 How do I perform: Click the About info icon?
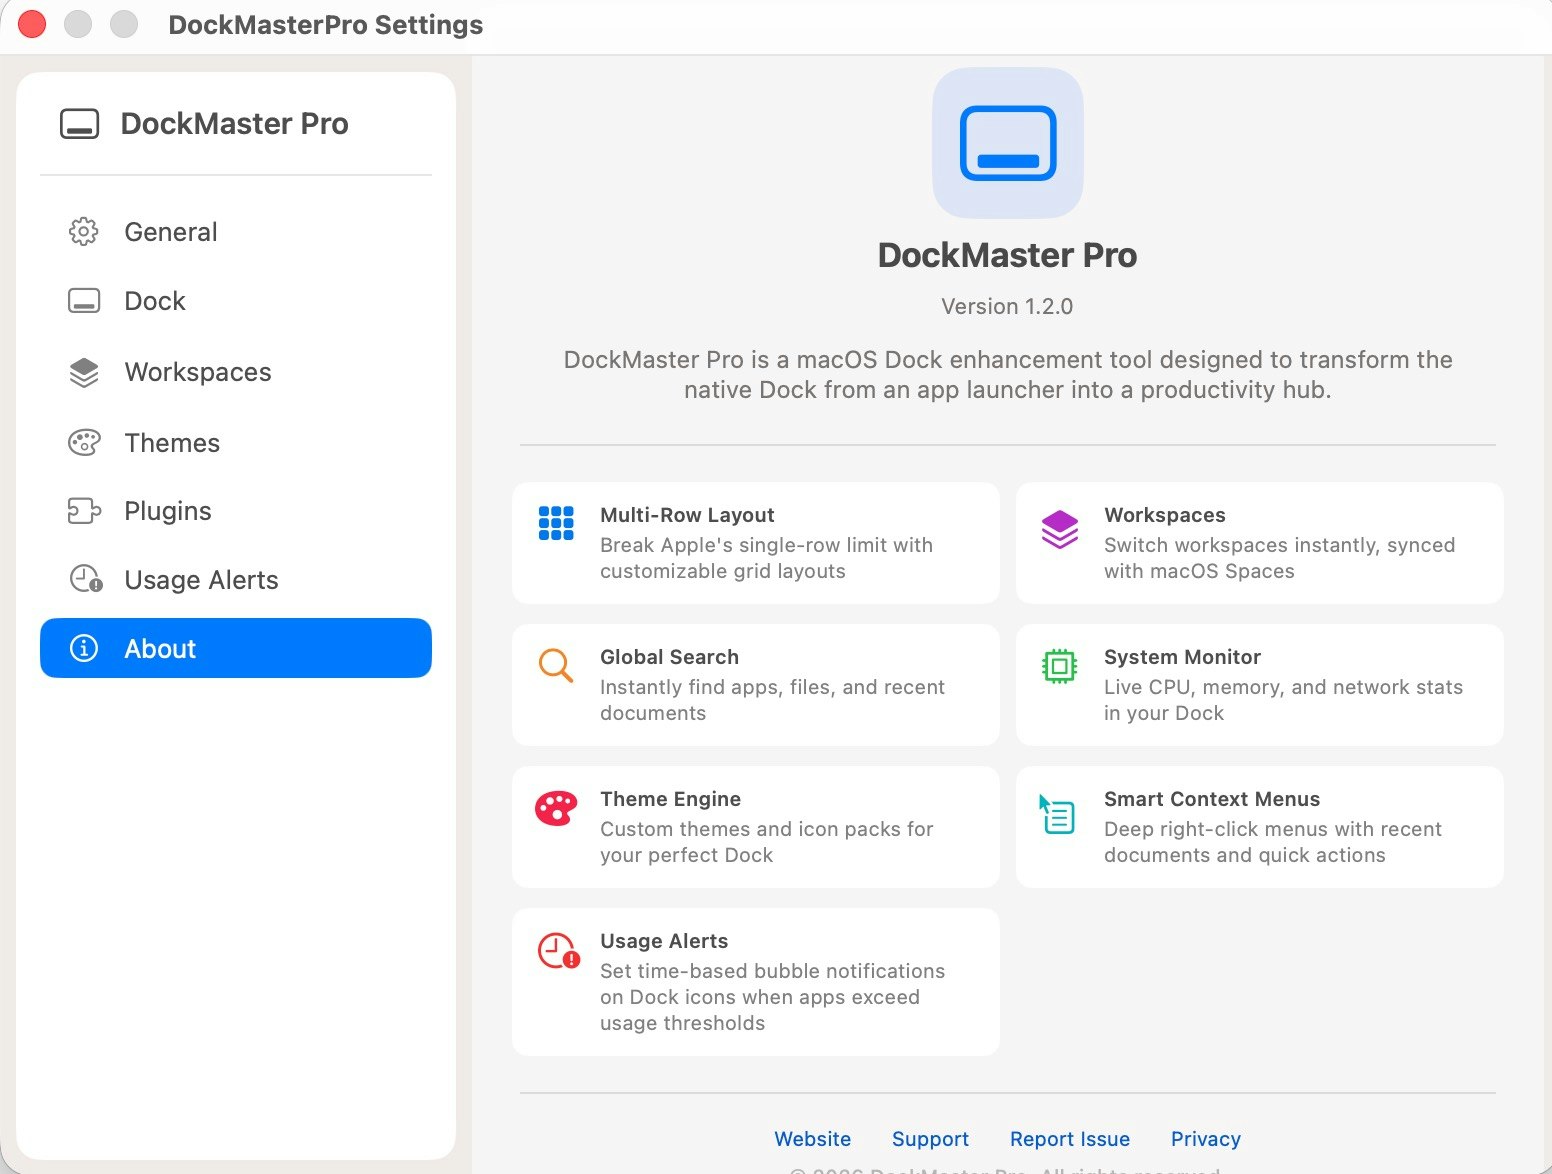coord(84,648)
